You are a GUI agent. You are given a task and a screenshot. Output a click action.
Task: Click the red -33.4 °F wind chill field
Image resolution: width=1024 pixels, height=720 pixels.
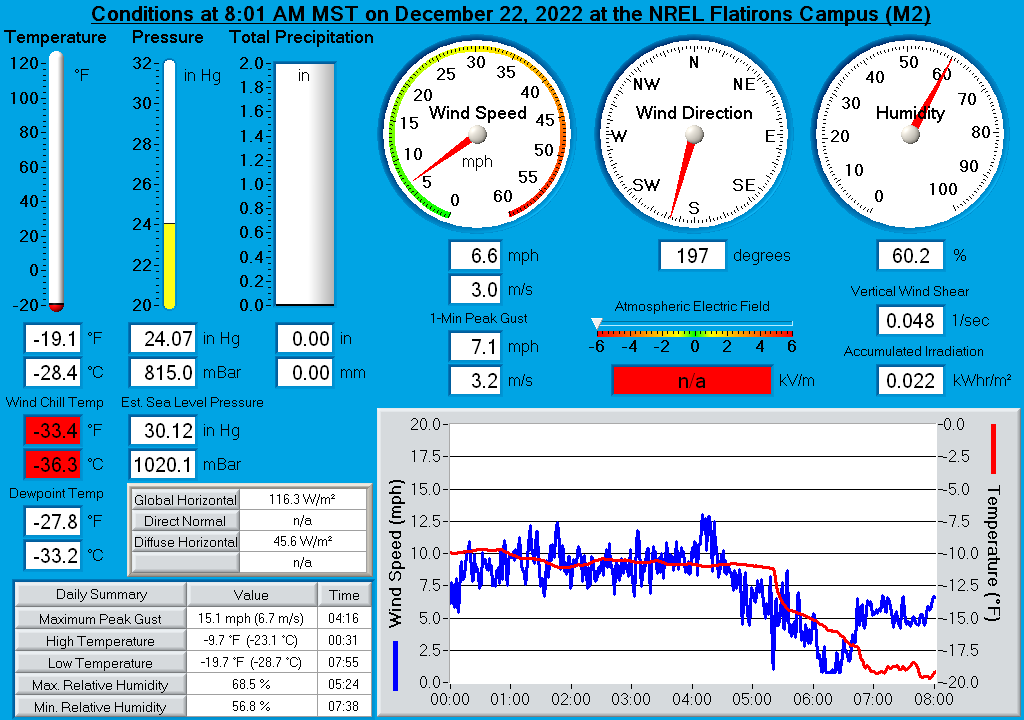(53, 431)
